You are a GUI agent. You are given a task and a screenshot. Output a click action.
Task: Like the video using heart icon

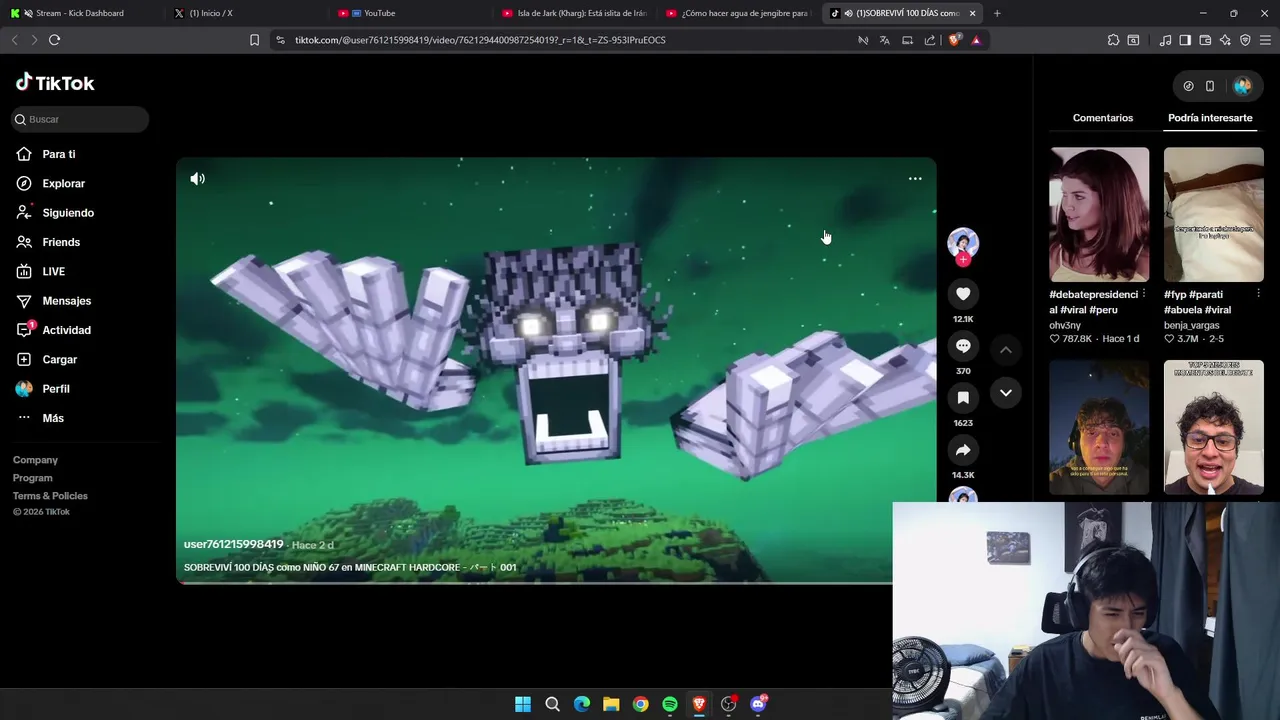[963, 294]
